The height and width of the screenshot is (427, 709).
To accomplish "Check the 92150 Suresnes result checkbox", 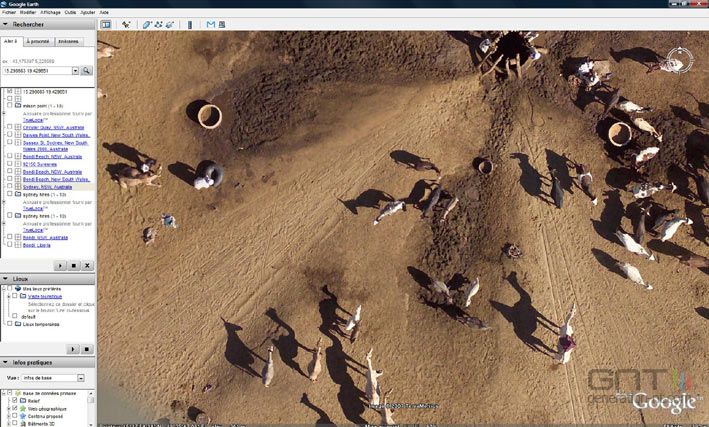I will coord(10,164).
